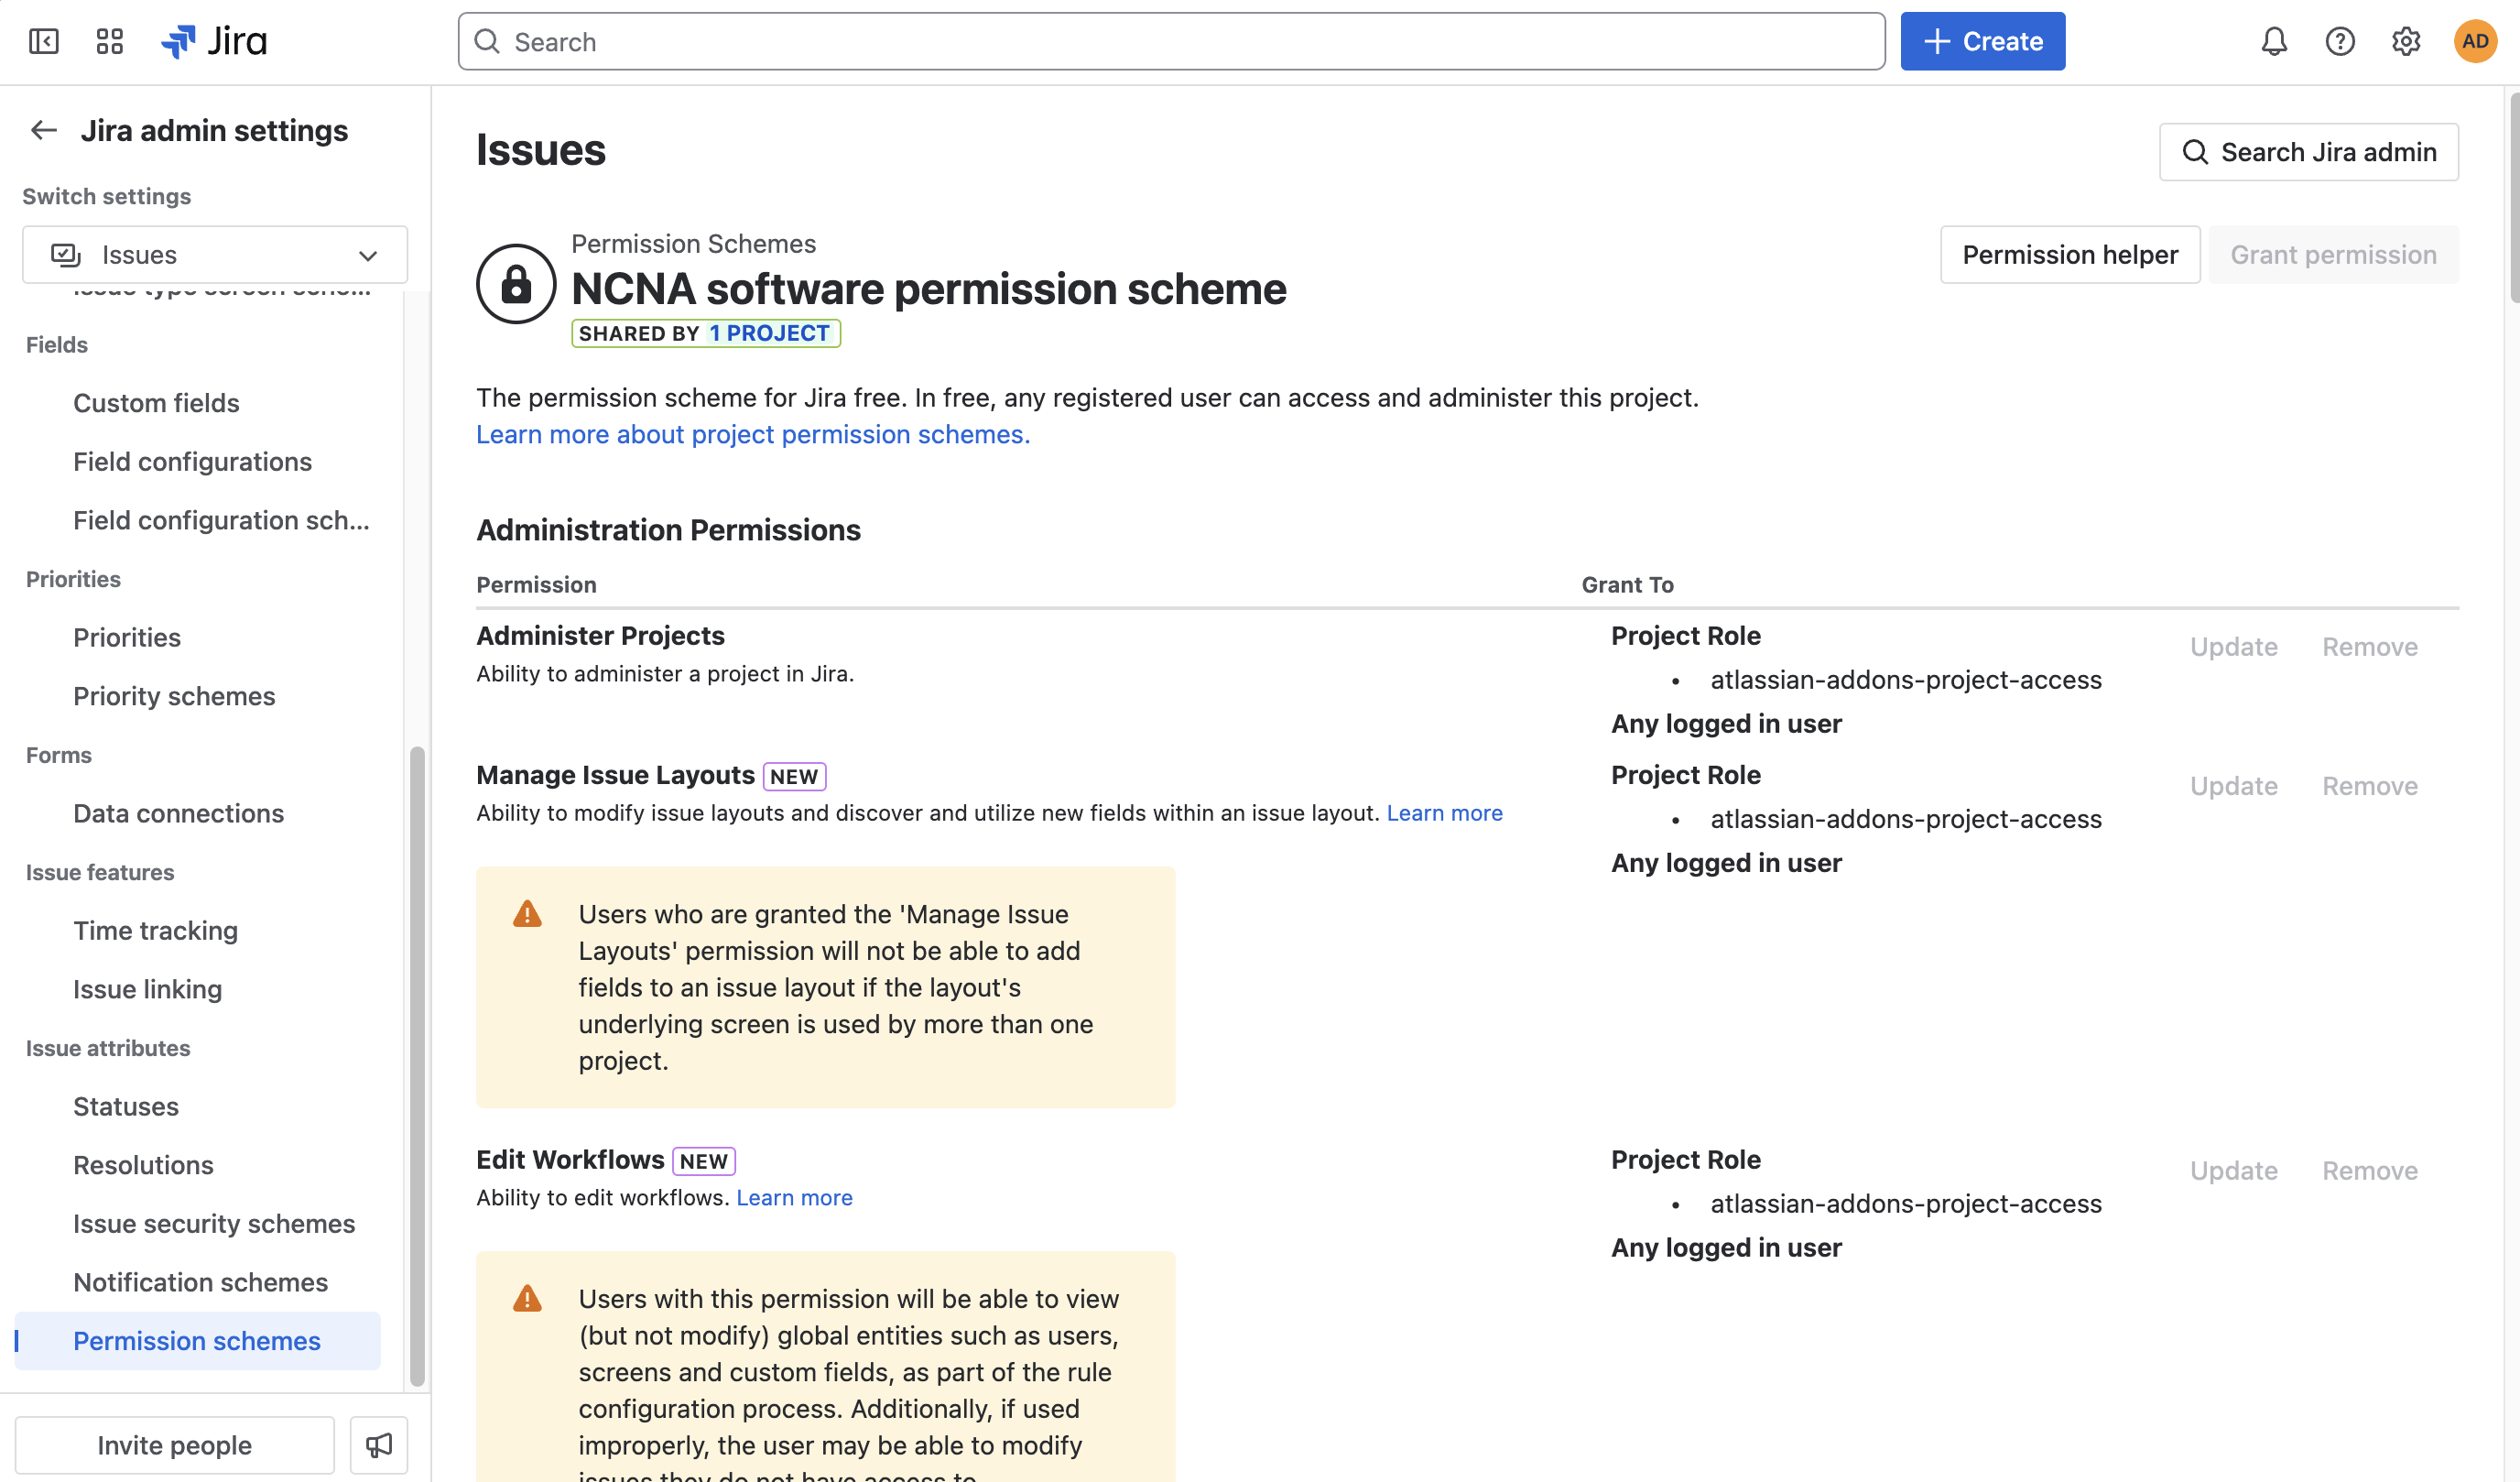Click the warning icon in Manage Issue Layouts note
Viewport: 2520px width, 1482px height.
click(527, 914)
